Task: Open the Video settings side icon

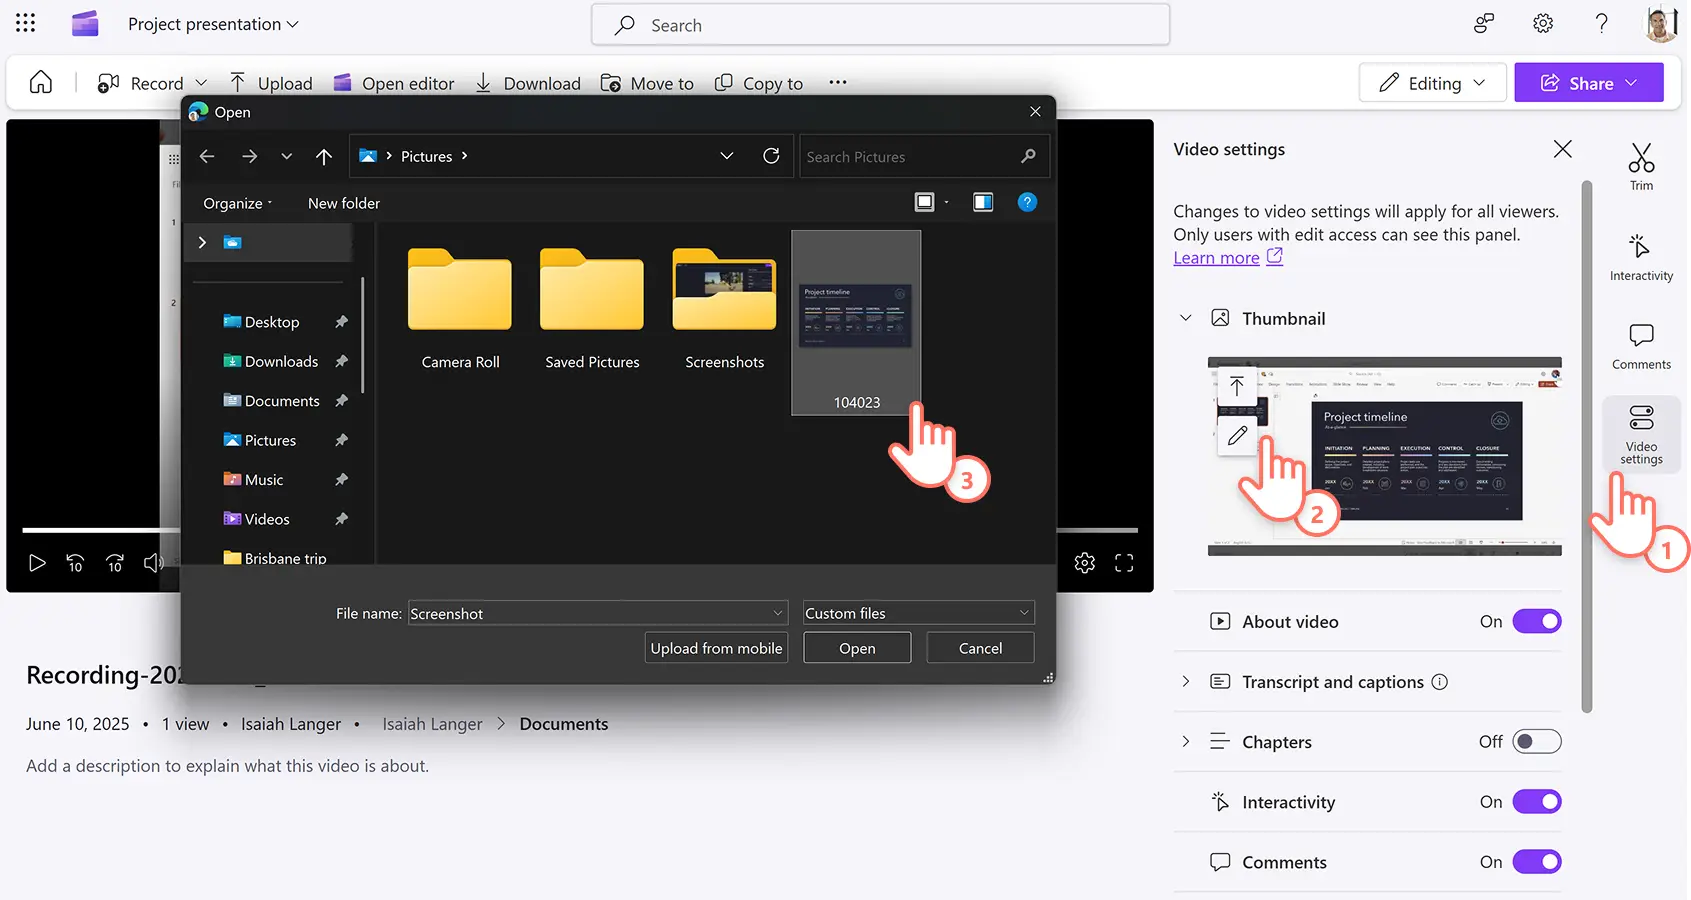Action: [x=1641, y=434]
